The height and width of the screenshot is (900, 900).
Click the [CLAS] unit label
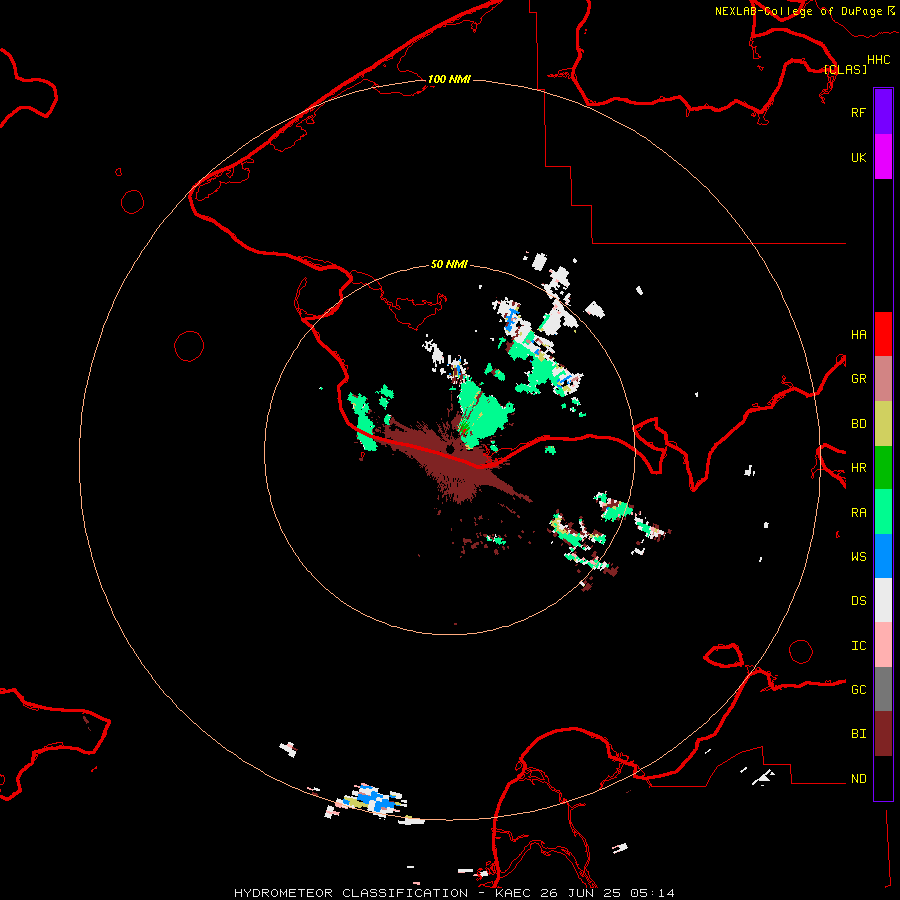point(845,69)
